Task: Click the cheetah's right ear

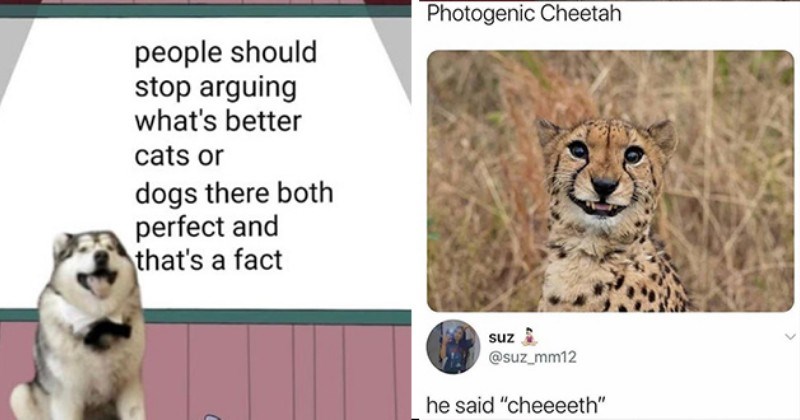Action: point(664,137)
